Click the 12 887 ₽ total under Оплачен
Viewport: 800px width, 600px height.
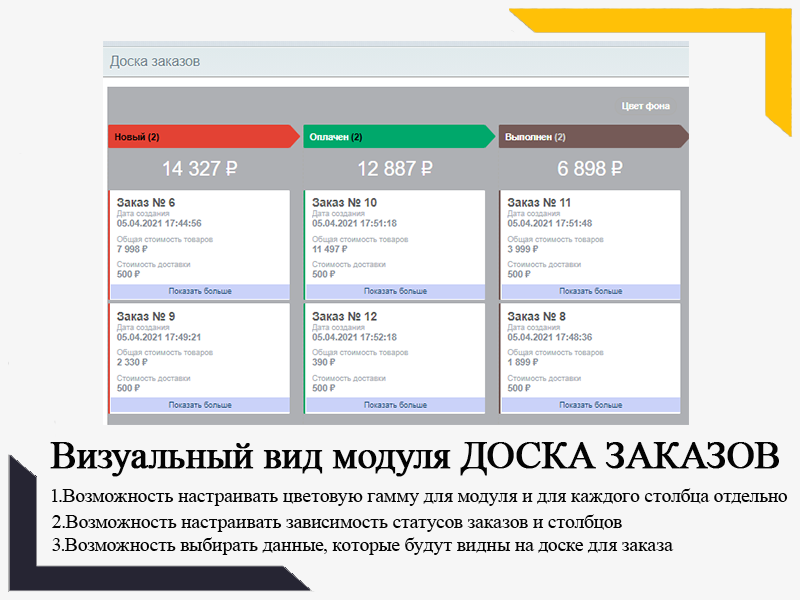[x=396, y=169]
